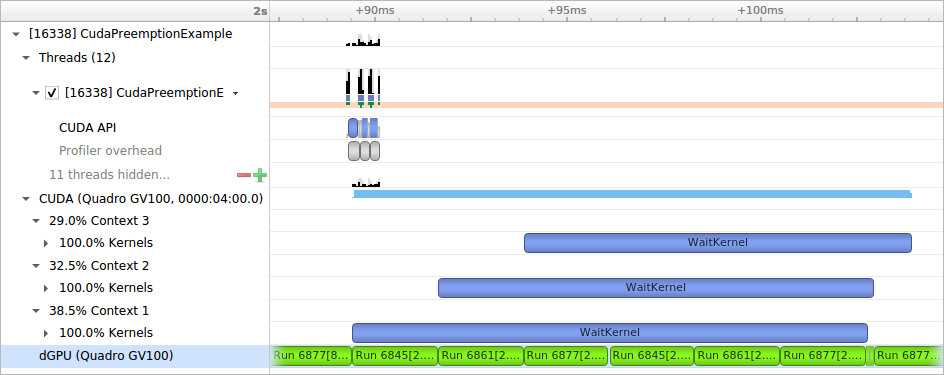Click the red minus hide-threads icon
944x375 pixels.
pos(244,175)
